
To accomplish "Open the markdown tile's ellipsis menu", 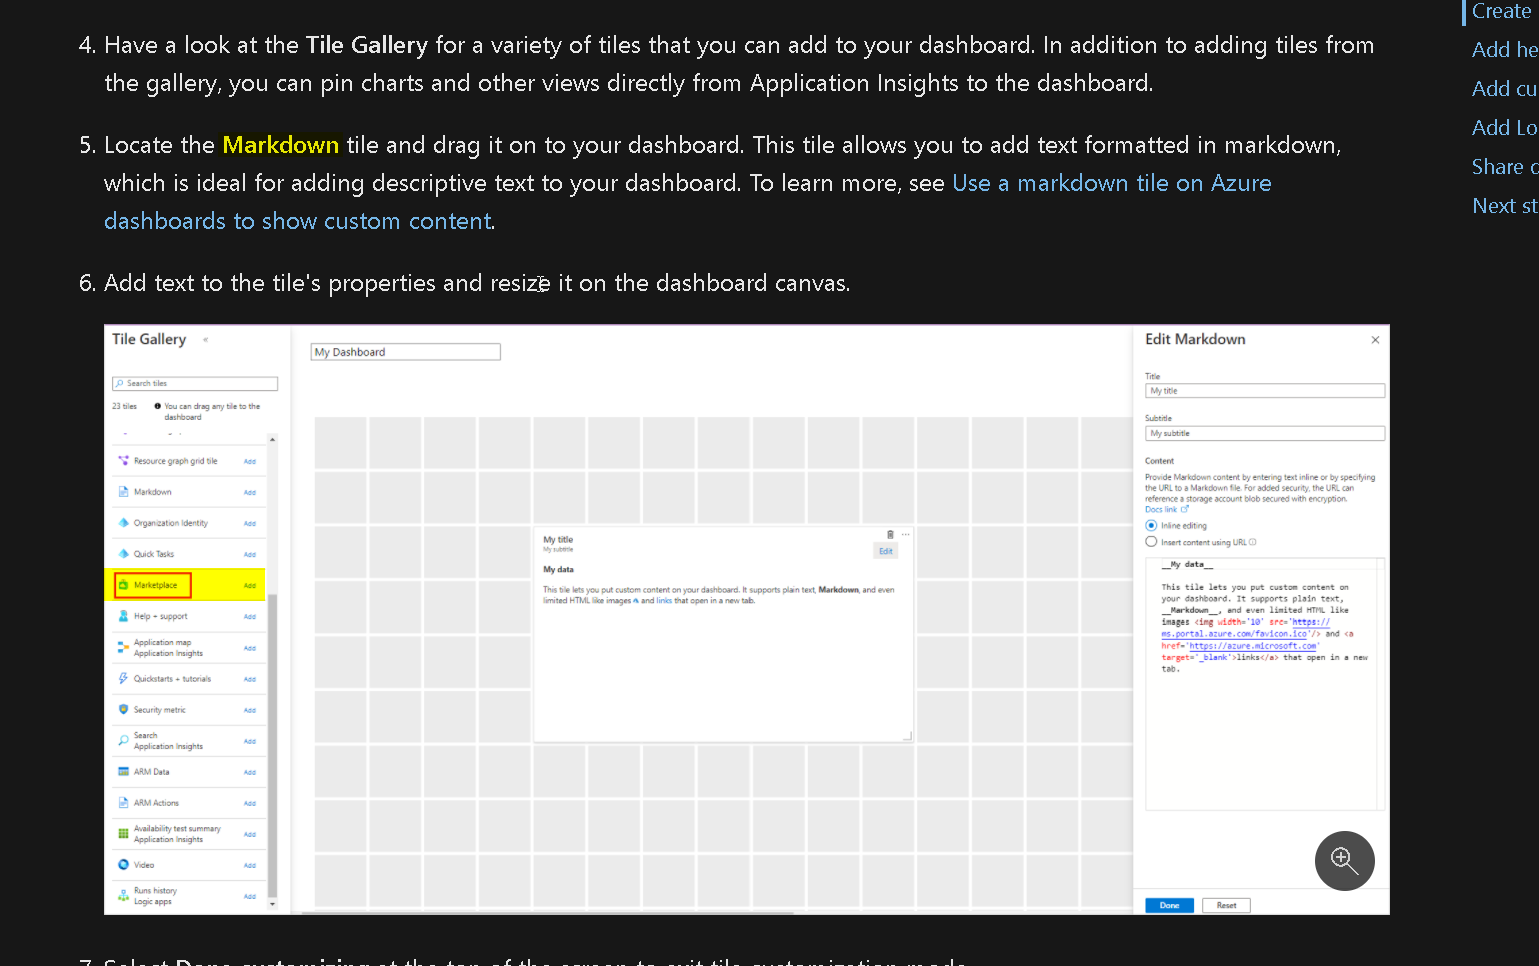I will coord(903,534).
